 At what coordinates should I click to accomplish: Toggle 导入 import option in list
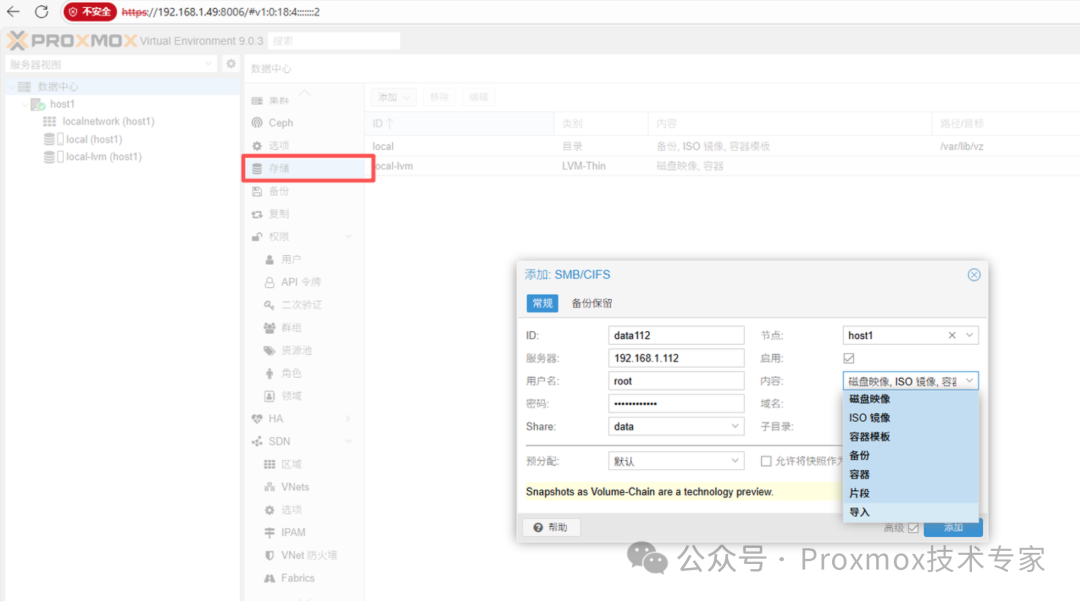(911, 512)
